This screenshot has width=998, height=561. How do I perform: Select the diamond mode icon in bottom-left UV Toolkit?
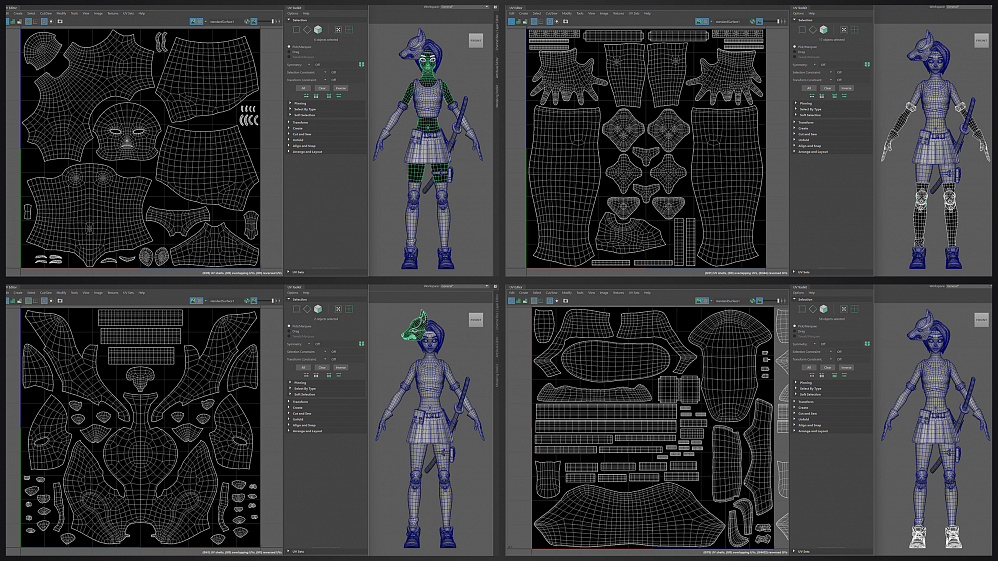point(307,309)
